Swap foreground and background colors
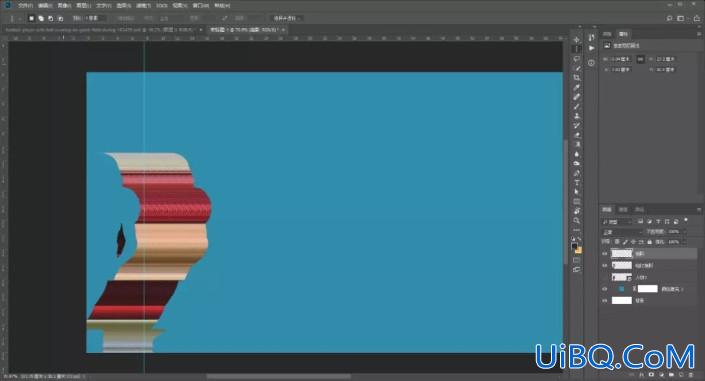 point(580,239)
